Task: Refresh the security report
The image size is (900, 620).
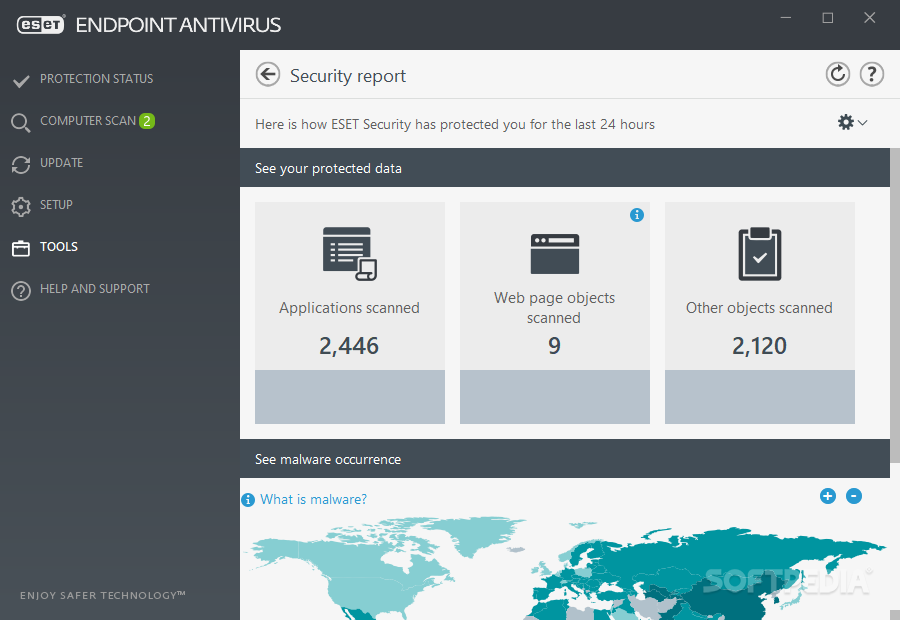Action: [x=837, y=75]
